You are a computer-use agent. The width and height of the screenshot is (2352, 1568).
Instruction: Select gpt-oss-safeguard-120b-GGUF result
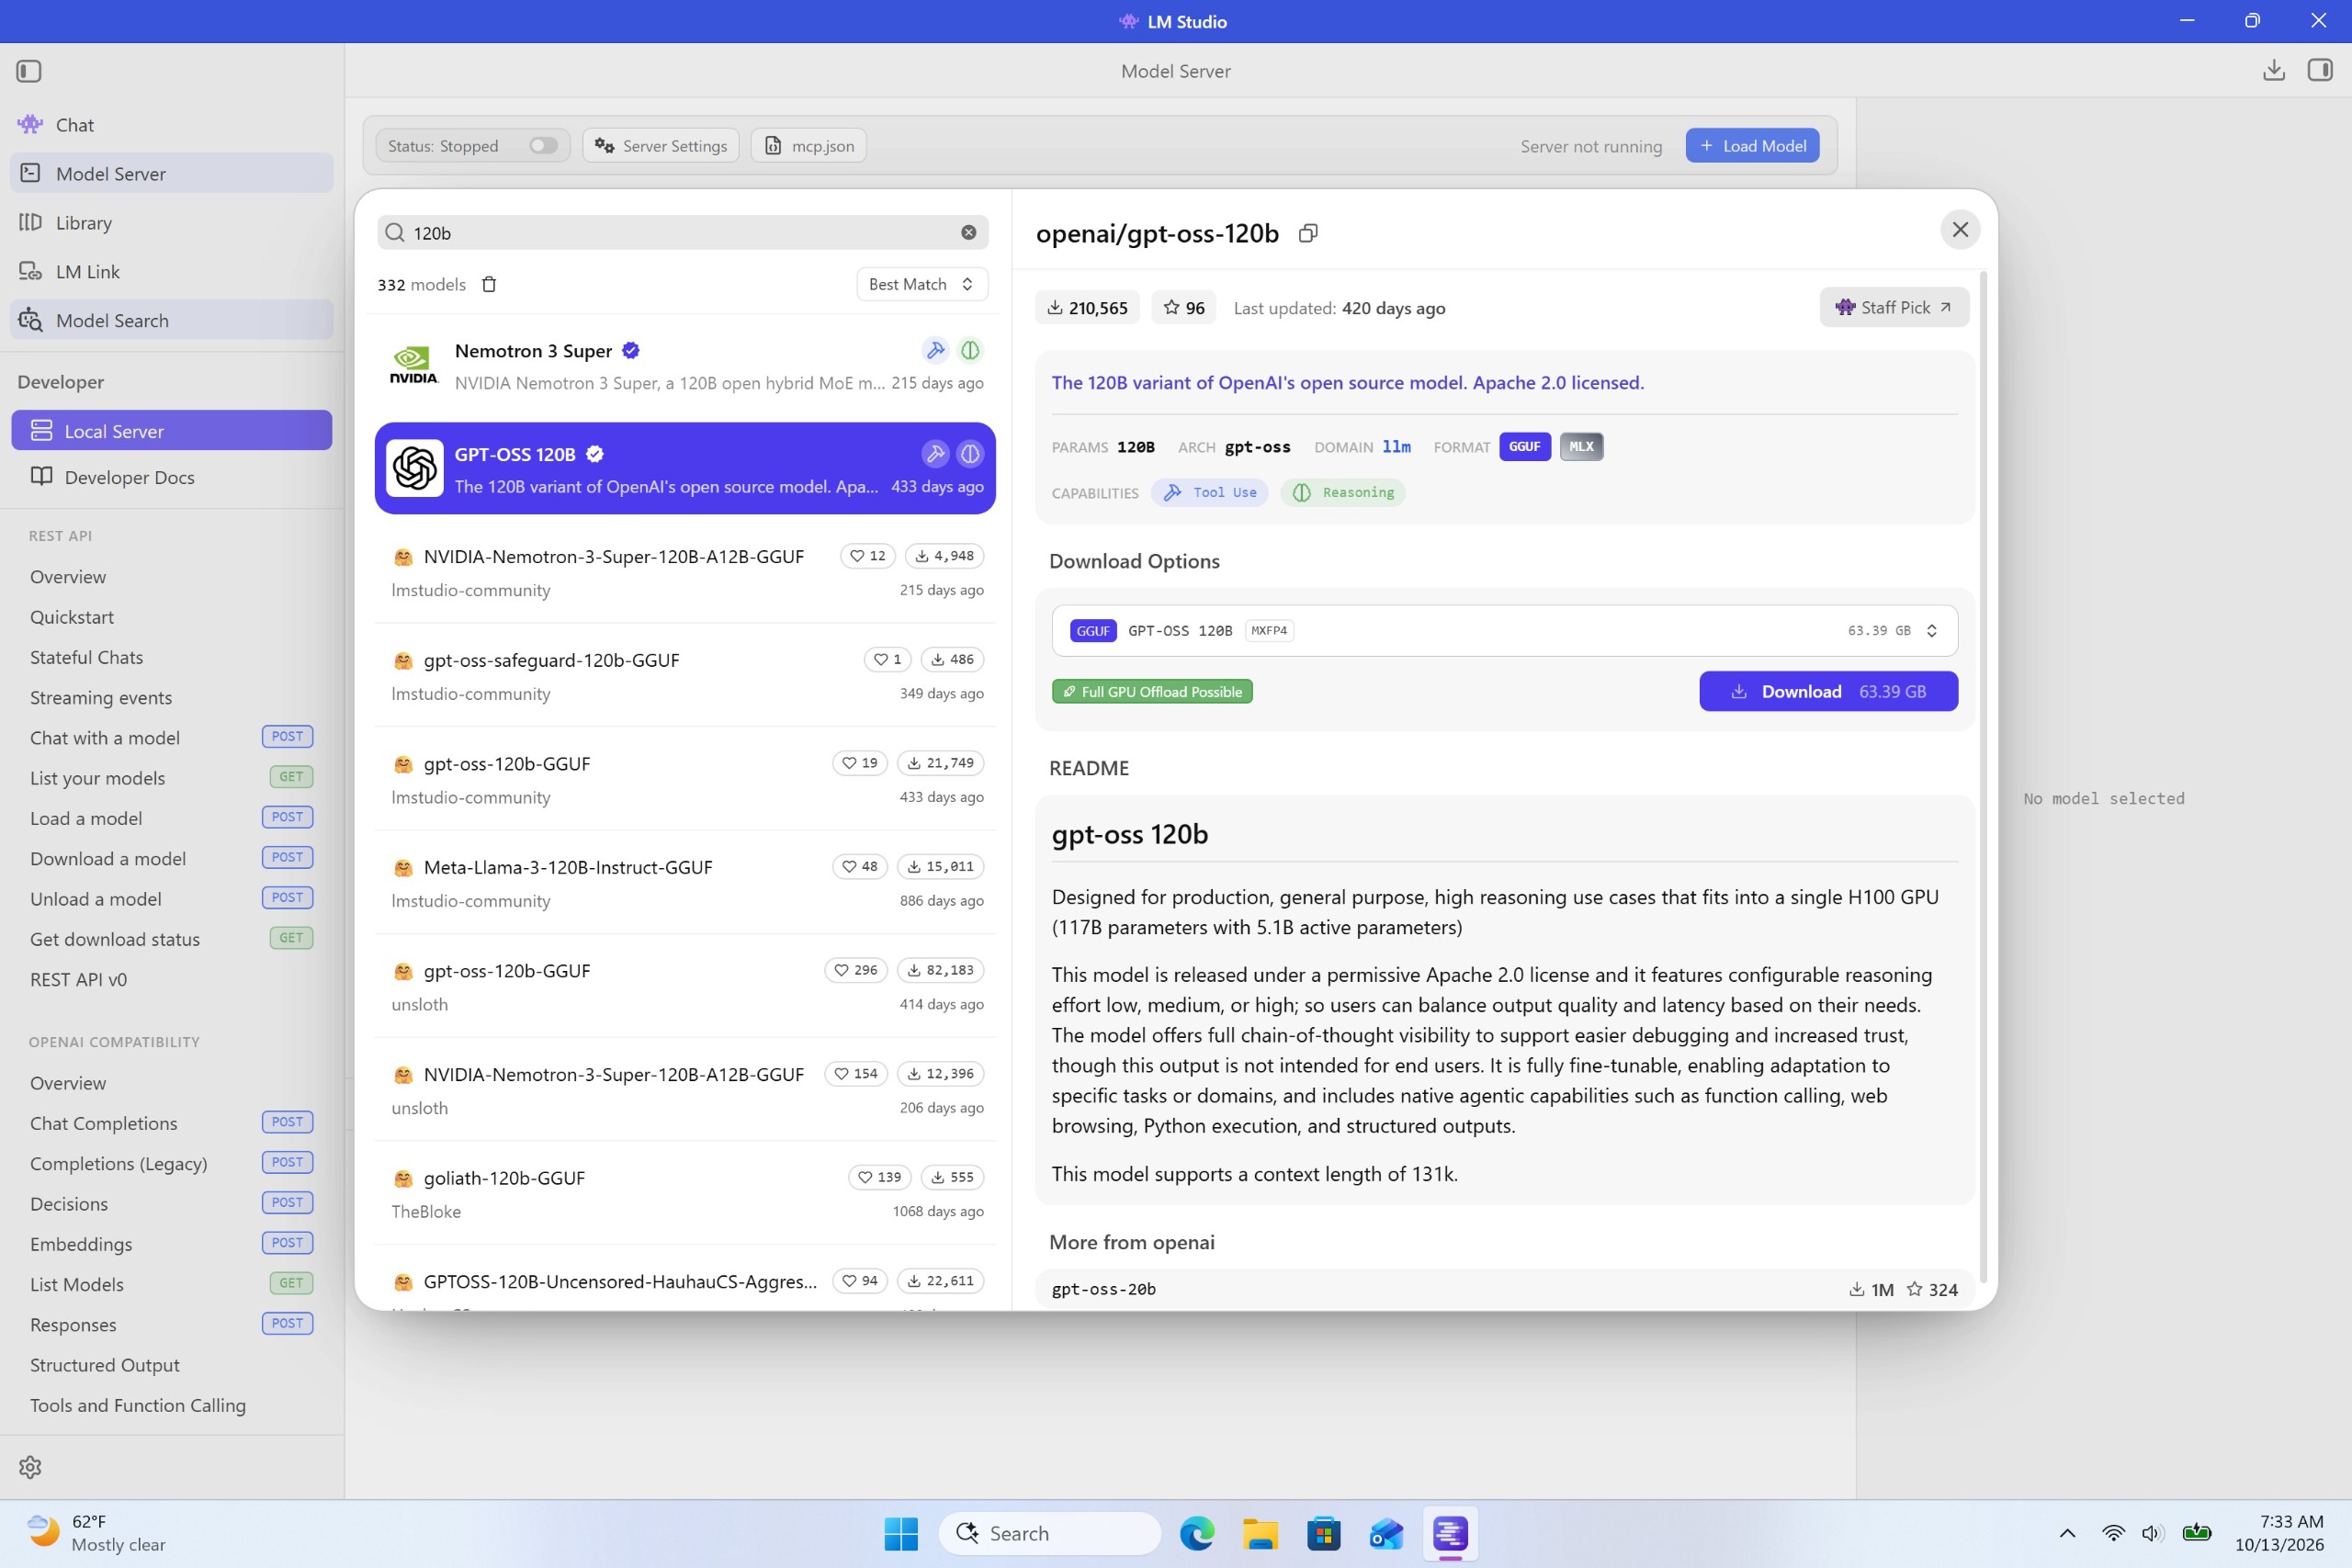coord(685,676)
